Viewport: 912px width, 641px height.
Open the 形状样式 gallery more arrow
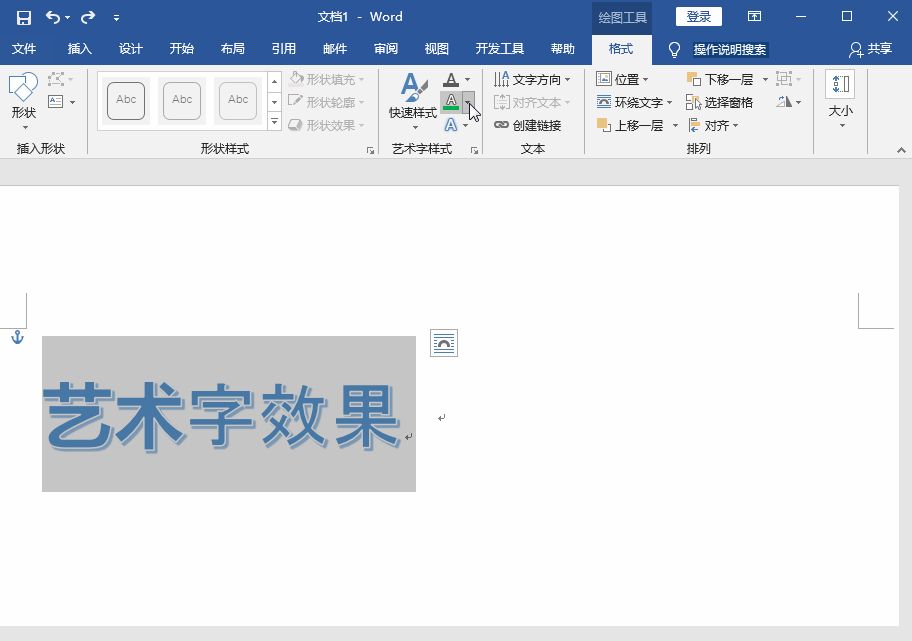coord(273,120)
